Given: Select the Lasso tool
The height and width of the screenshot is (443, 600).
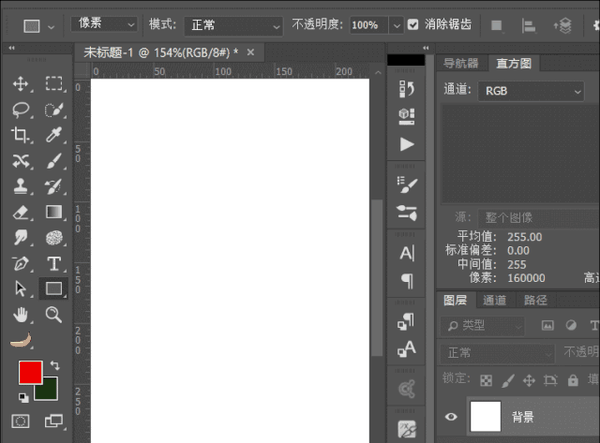Looking at the screenshot, I should (21, 109).
